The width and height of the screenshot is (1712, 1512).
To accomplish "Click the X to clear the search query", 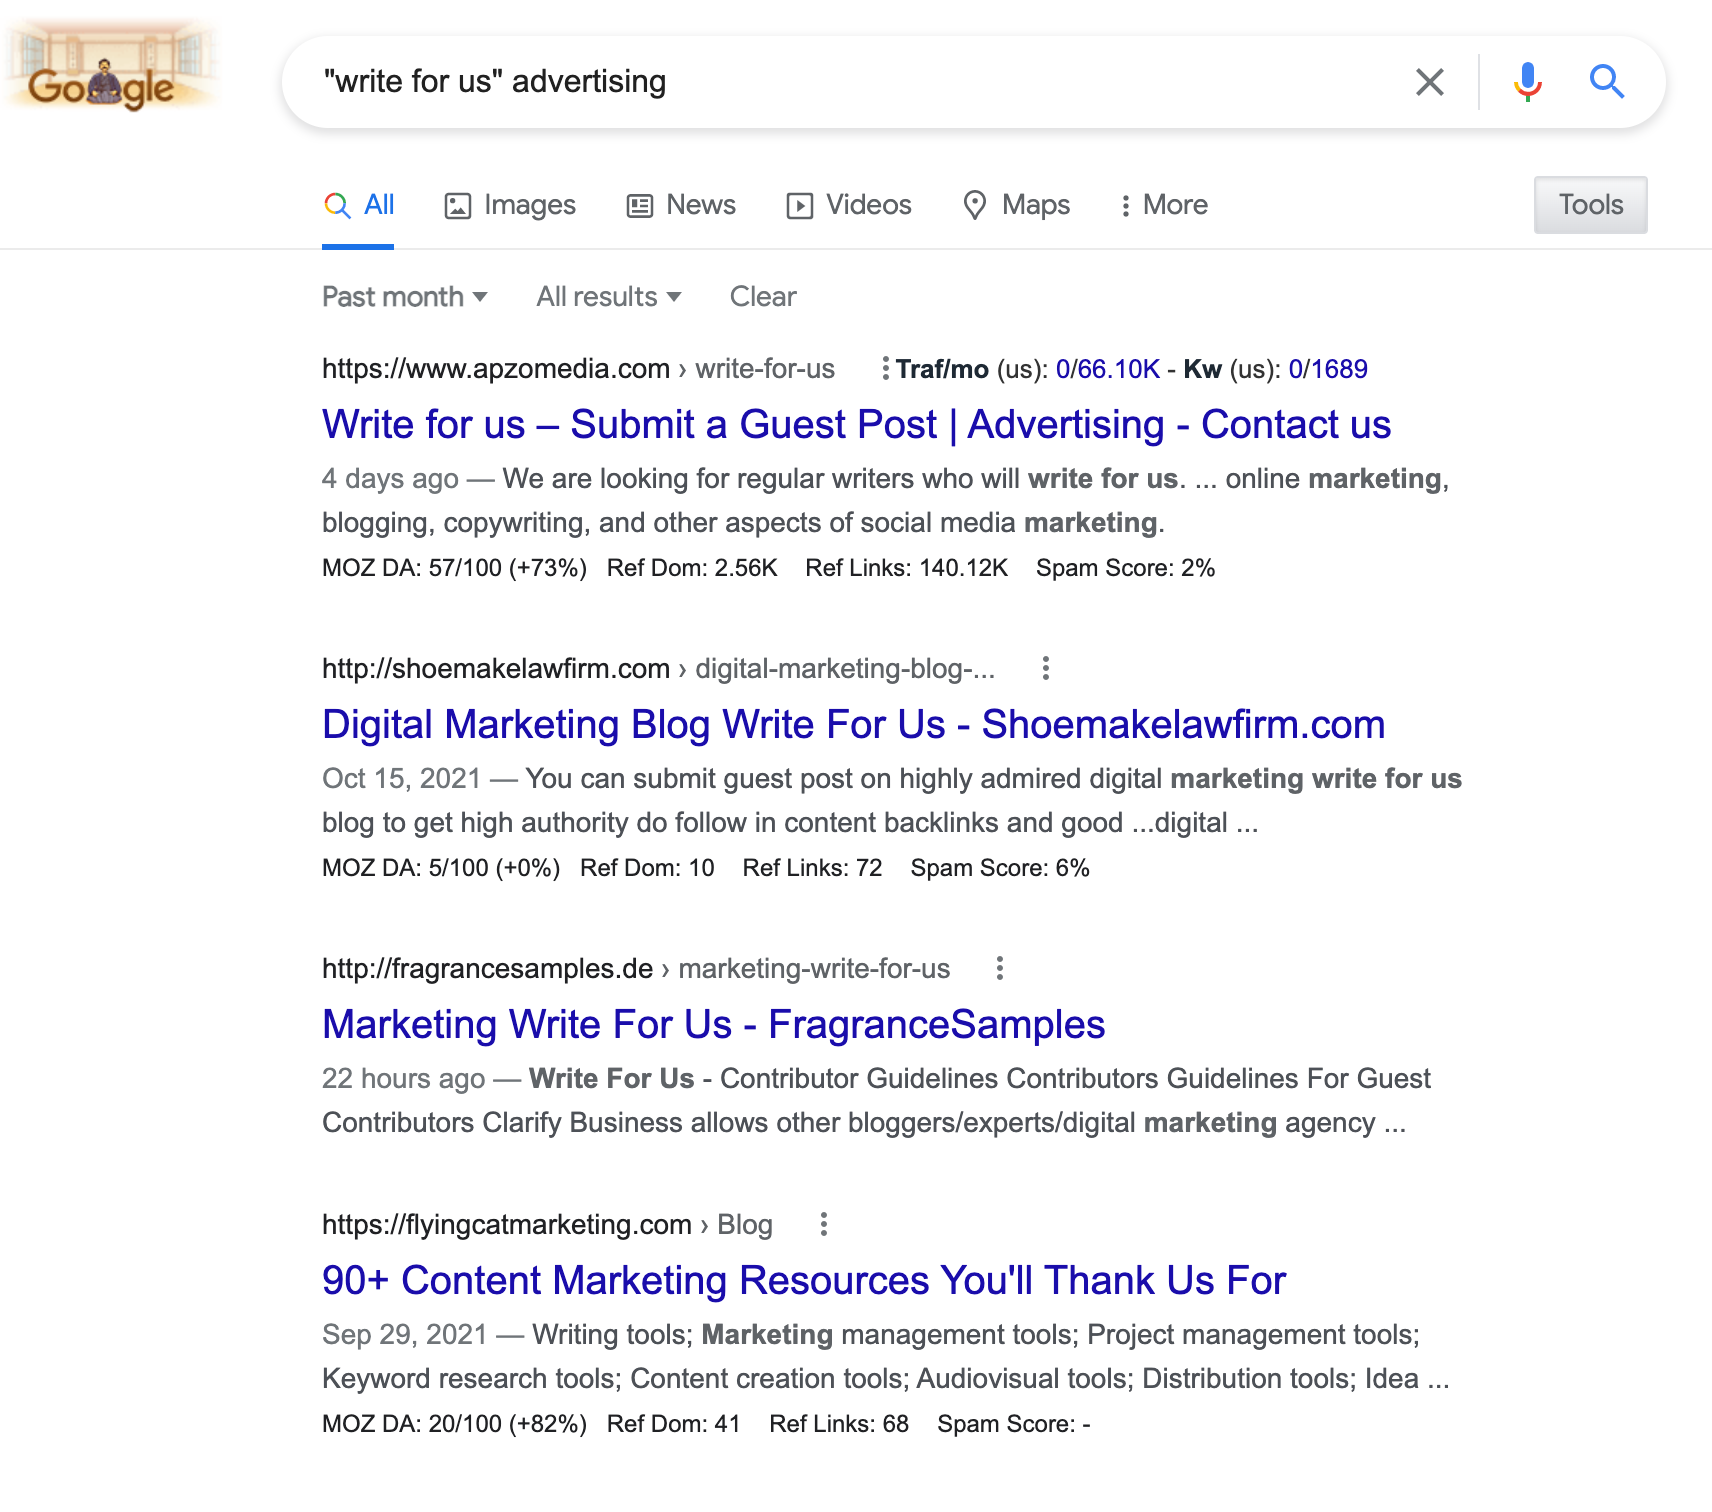I will [x=1431, y=82].
